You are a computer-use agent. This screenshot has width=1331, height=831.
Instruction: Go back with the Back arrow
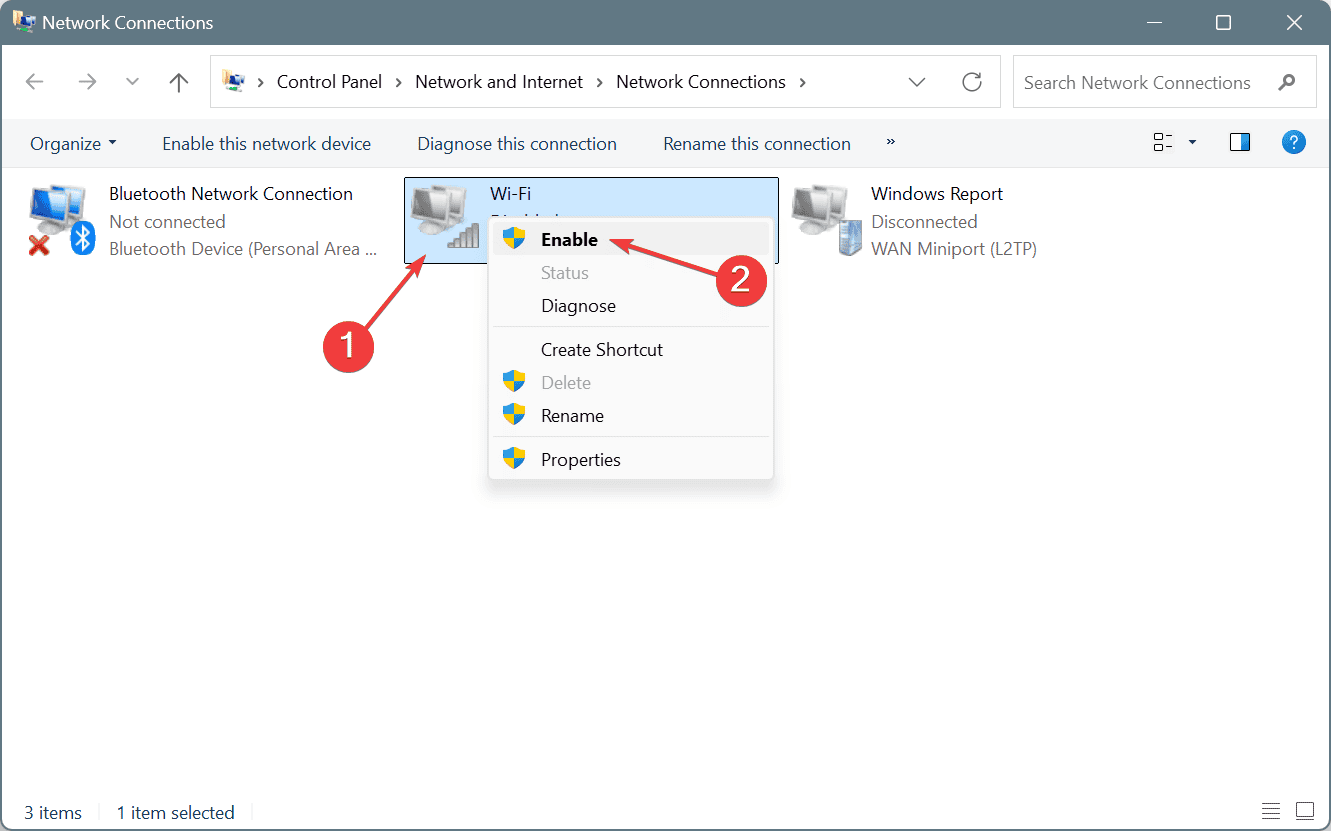click(x=35, y=82)
